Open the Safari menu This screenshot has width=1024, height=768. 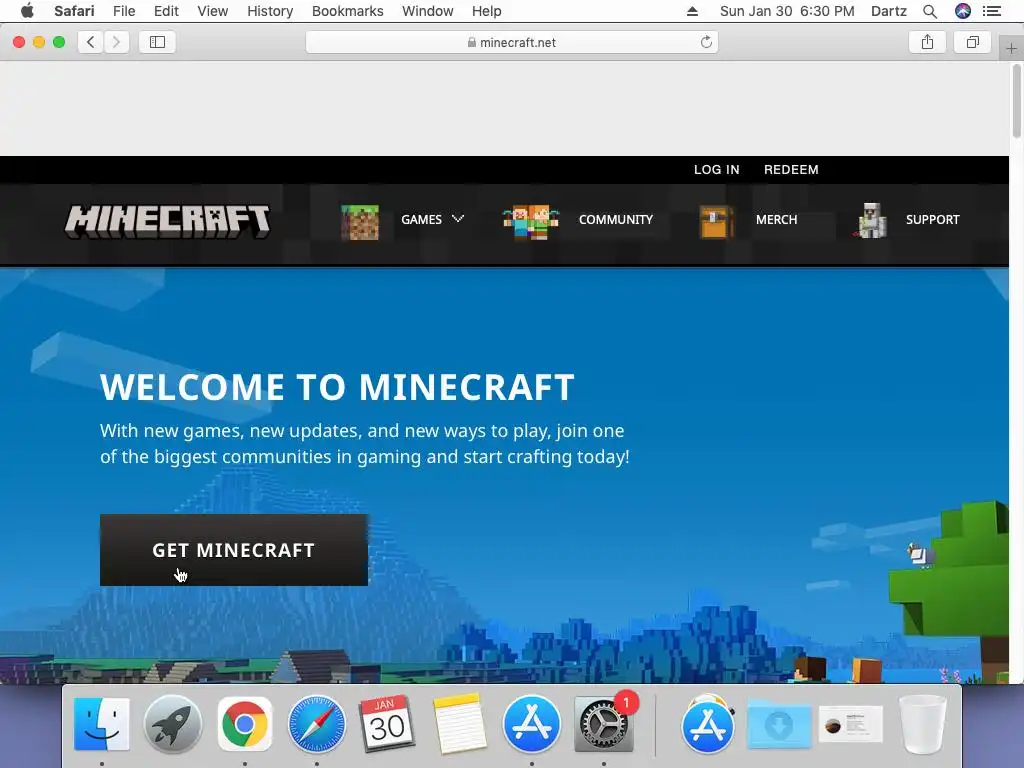coord(74,11)
